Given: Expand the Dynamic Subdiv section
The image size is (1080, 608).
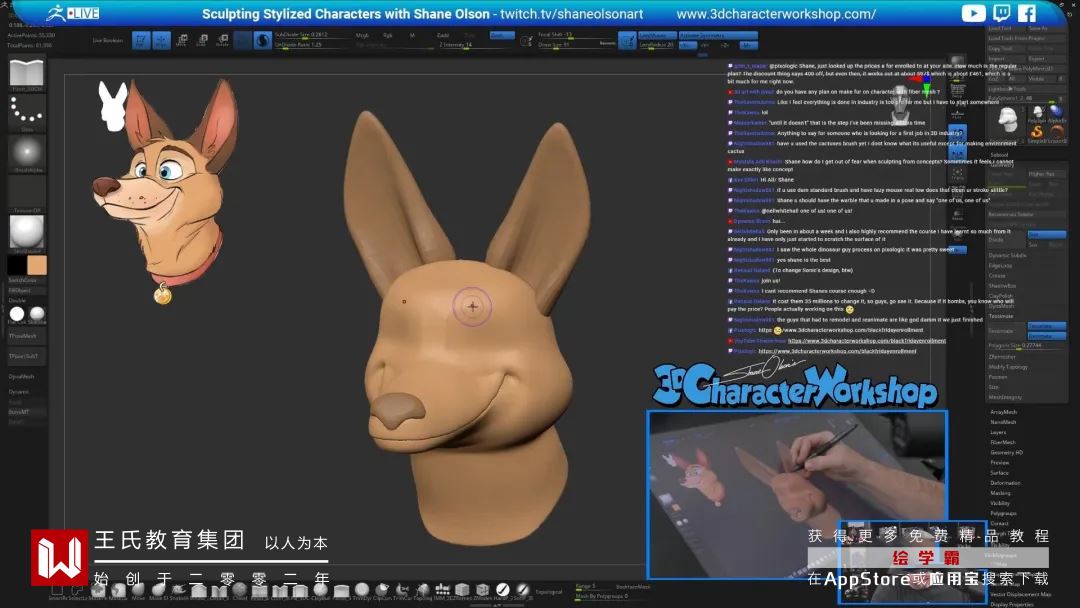Looking at the screenshot, I should coord(1007,255).
